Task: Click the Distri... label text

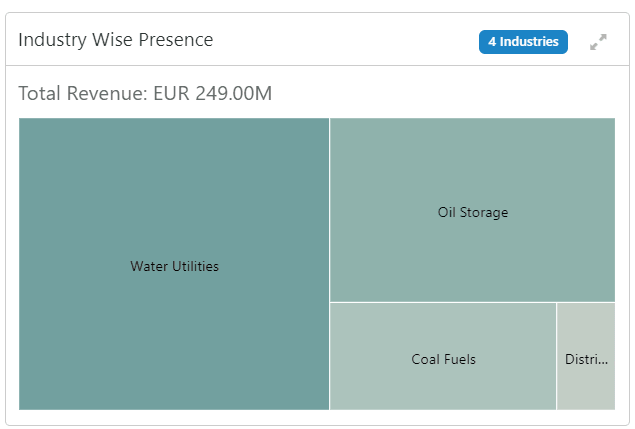Action: pos(586,359)
